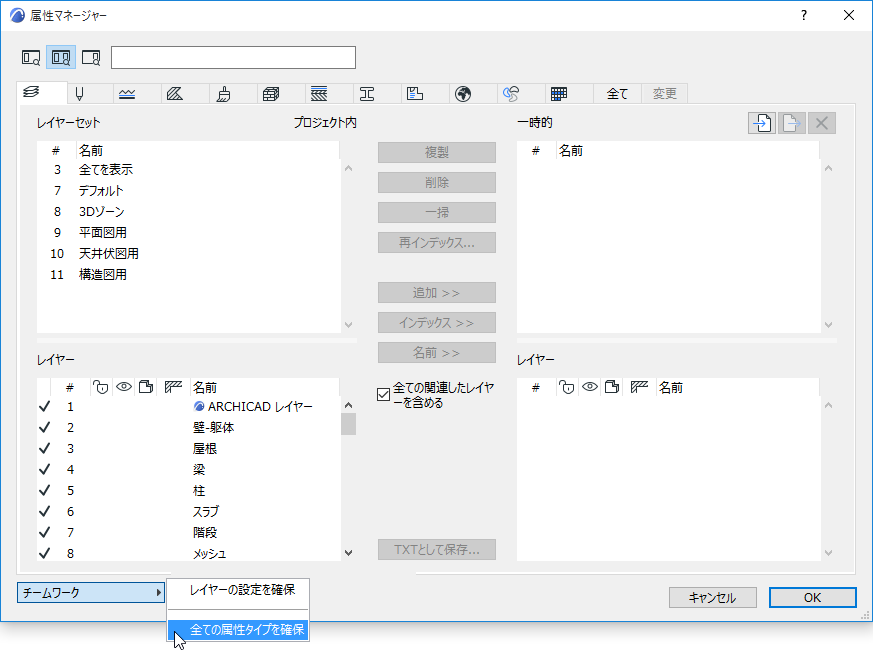Sort temporary layers by lock column icon

(x=567, y=387)
